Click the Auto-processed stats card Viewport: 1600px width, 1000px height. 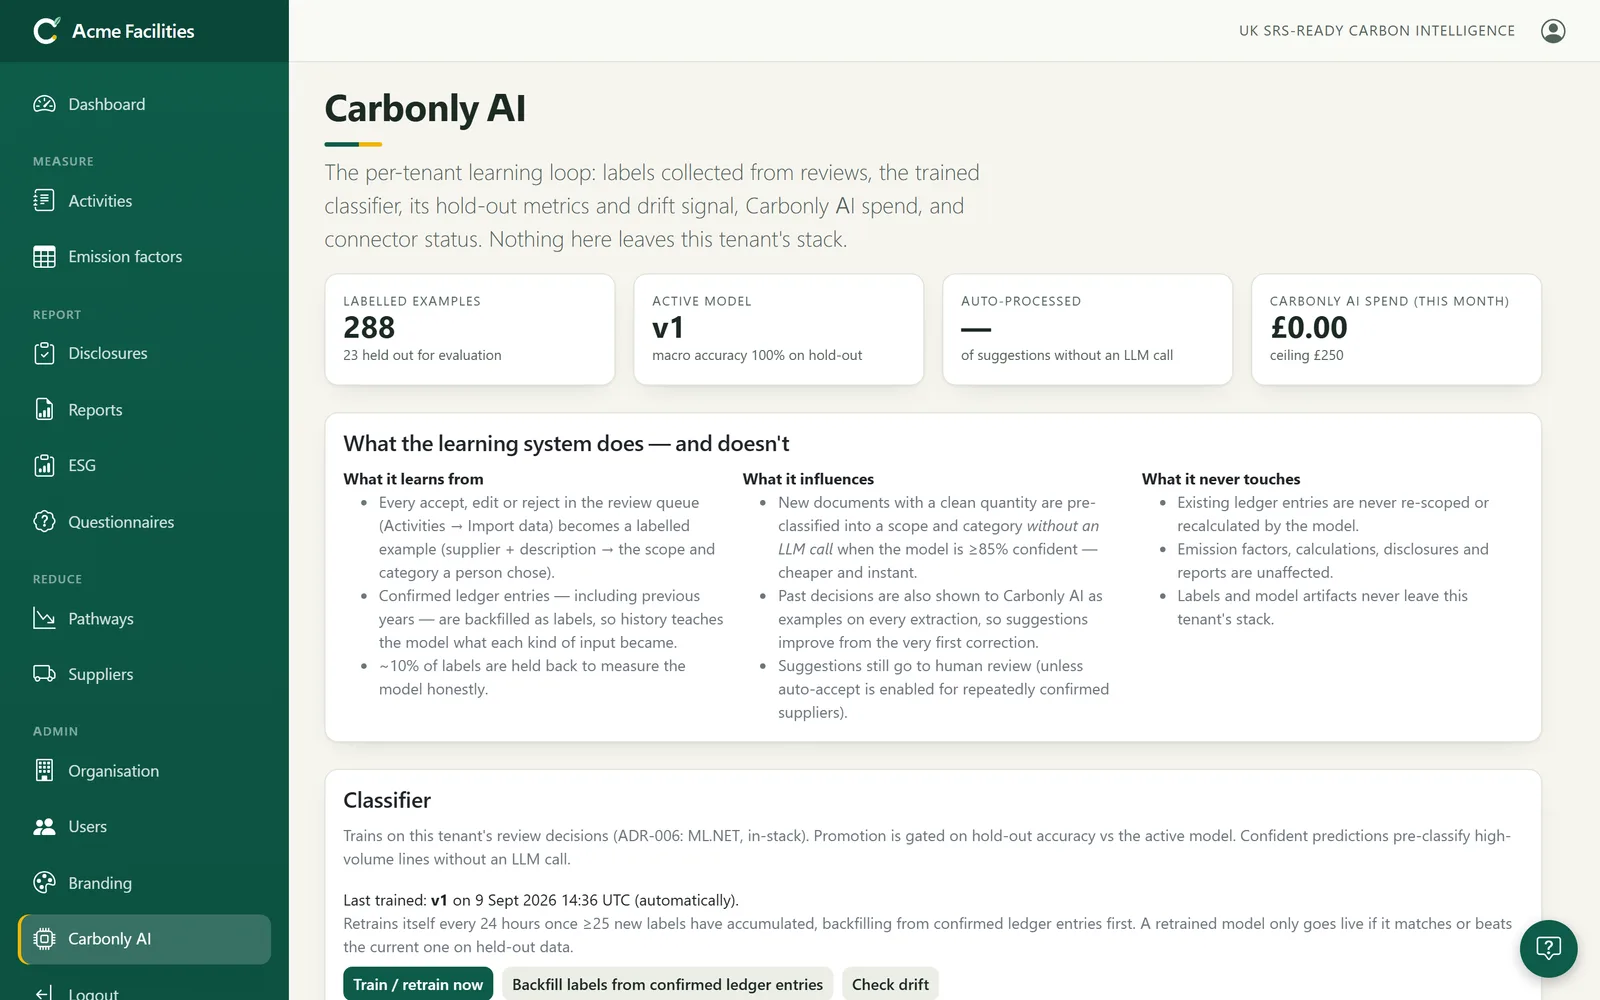point(1088,329)
